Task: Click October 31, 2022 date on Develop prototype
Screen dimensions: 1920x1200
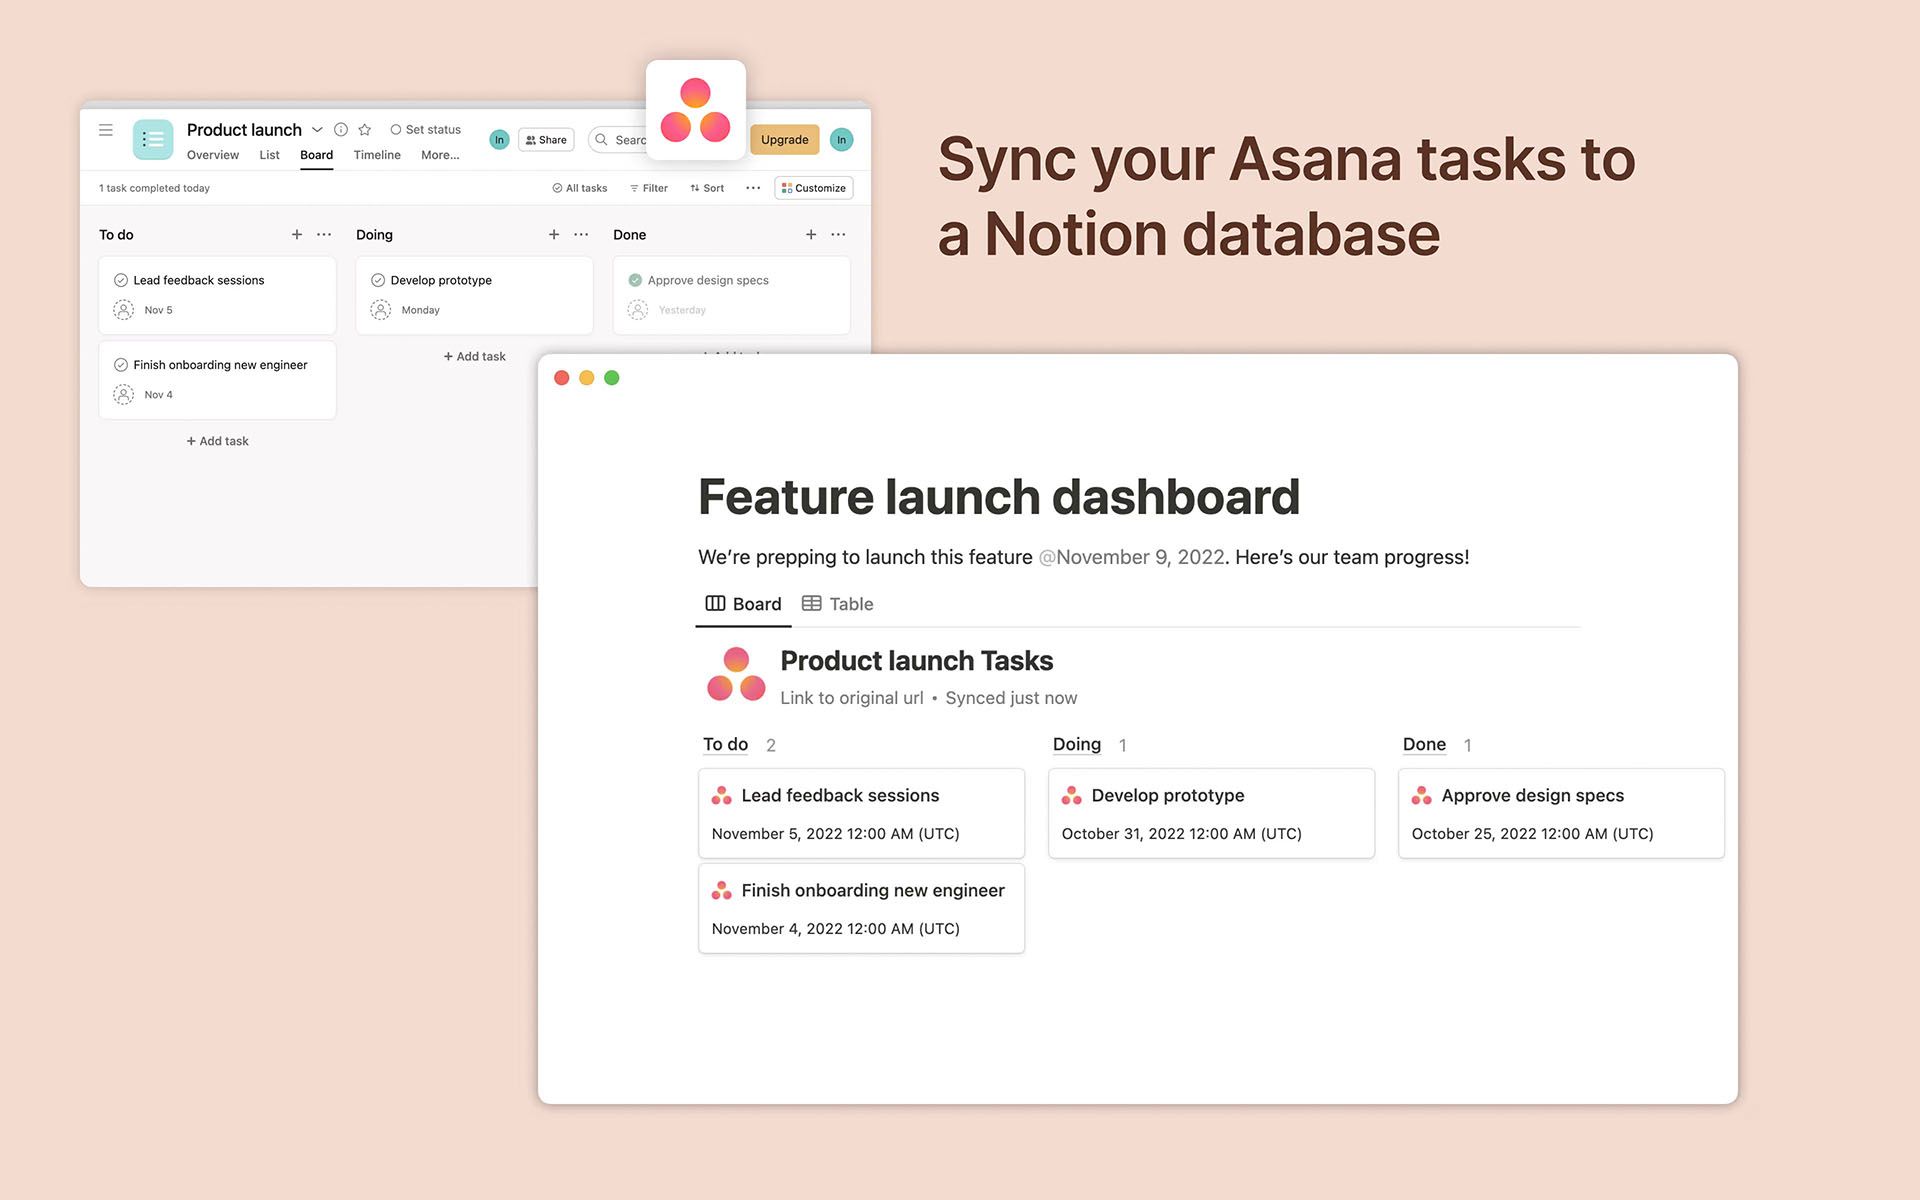Action: click(x=1181, y=834)
